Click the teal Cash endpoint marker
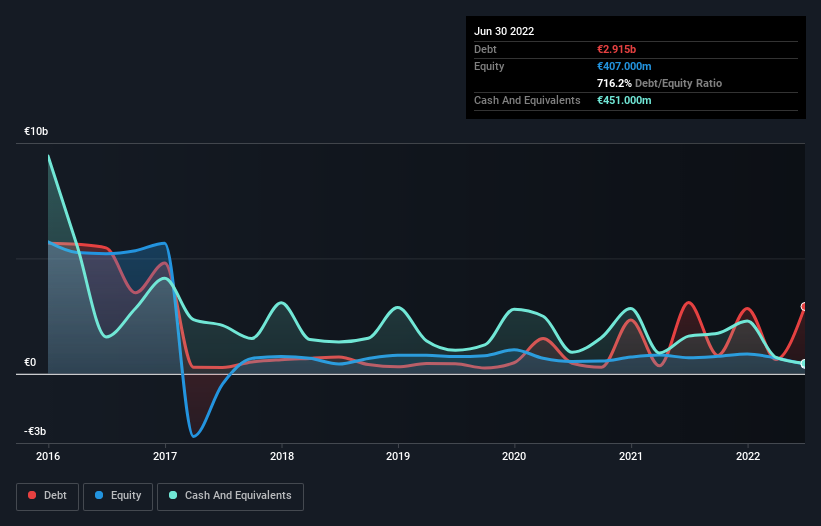 (x=804, y=364)
